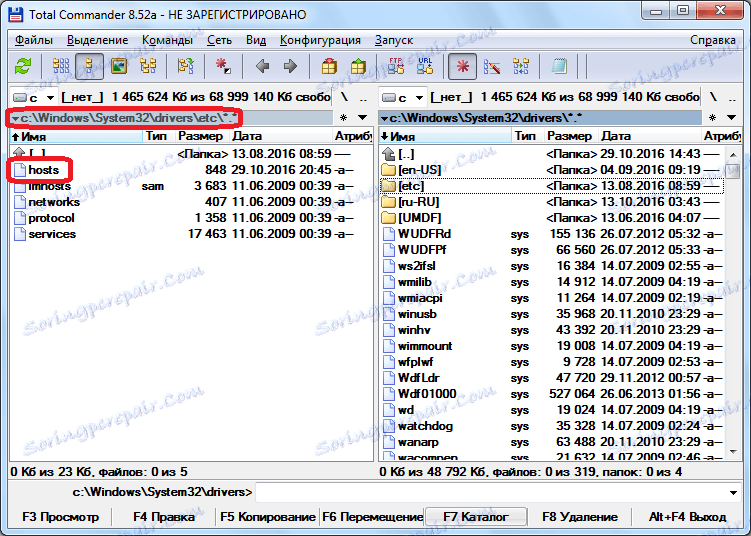
Task: Open left panel directory history arrow
Action: point(363,117)
